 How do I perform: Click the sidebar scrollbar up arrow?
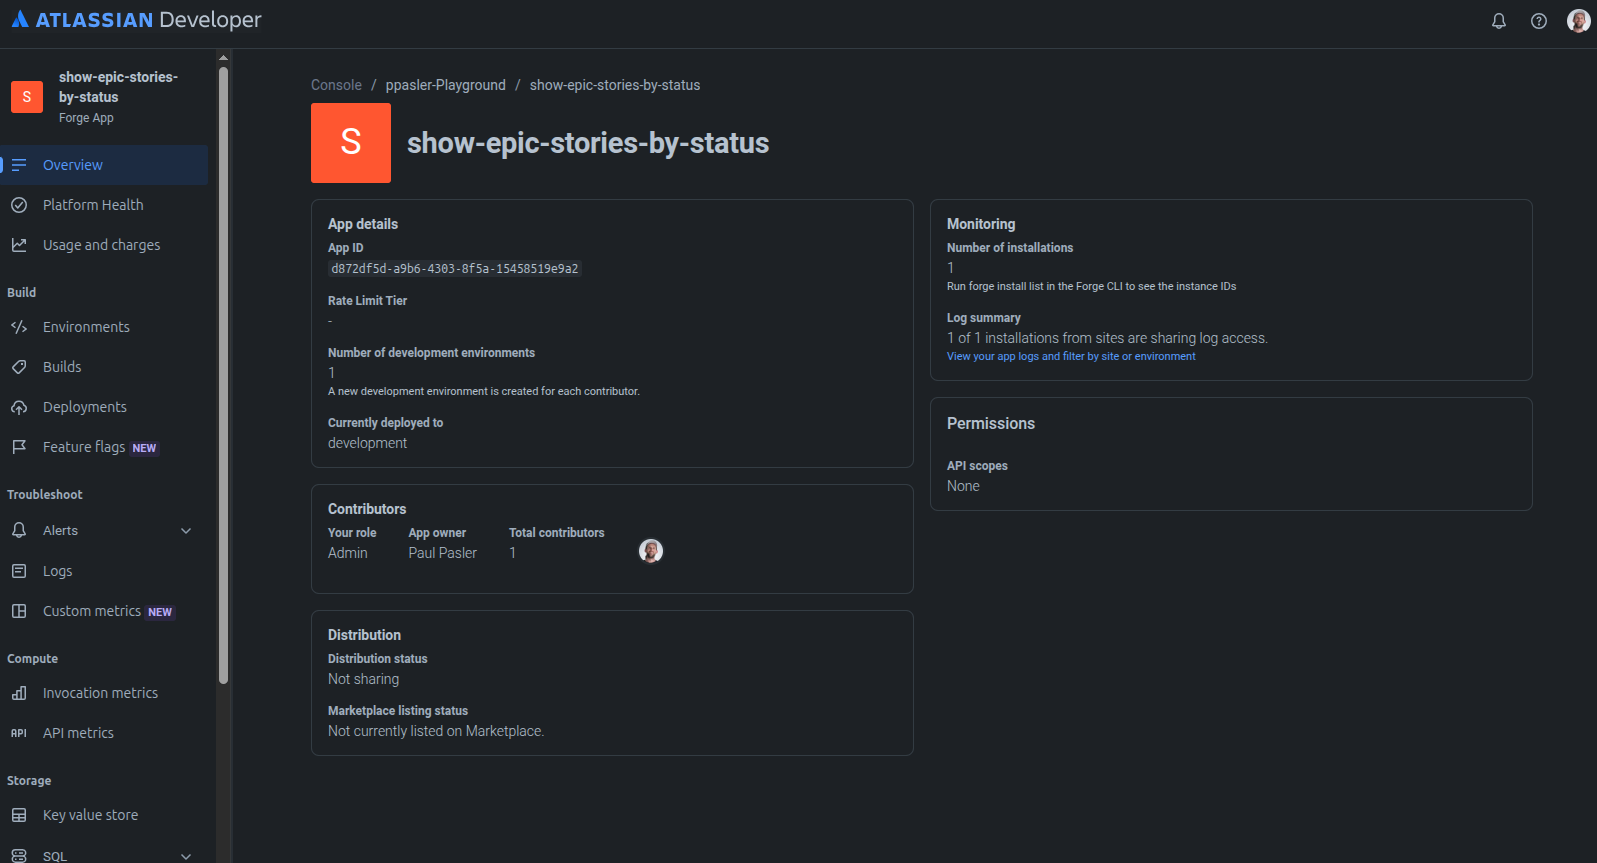(223, 57)
